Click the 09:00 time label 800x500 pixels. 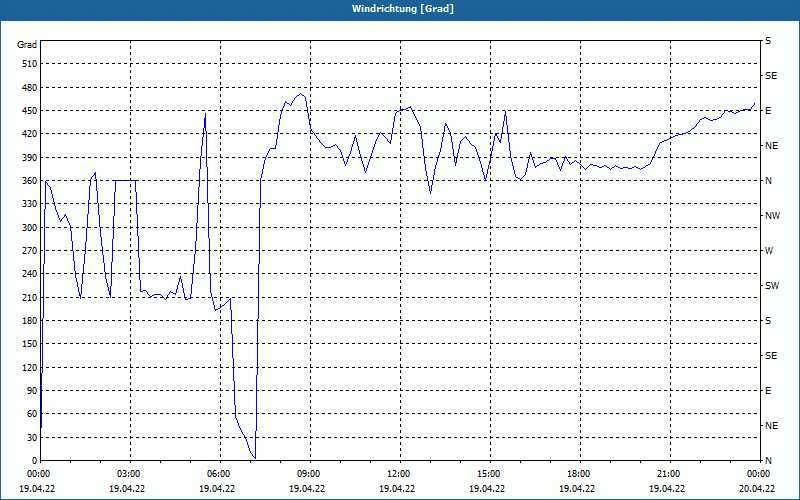click(310, 473)
